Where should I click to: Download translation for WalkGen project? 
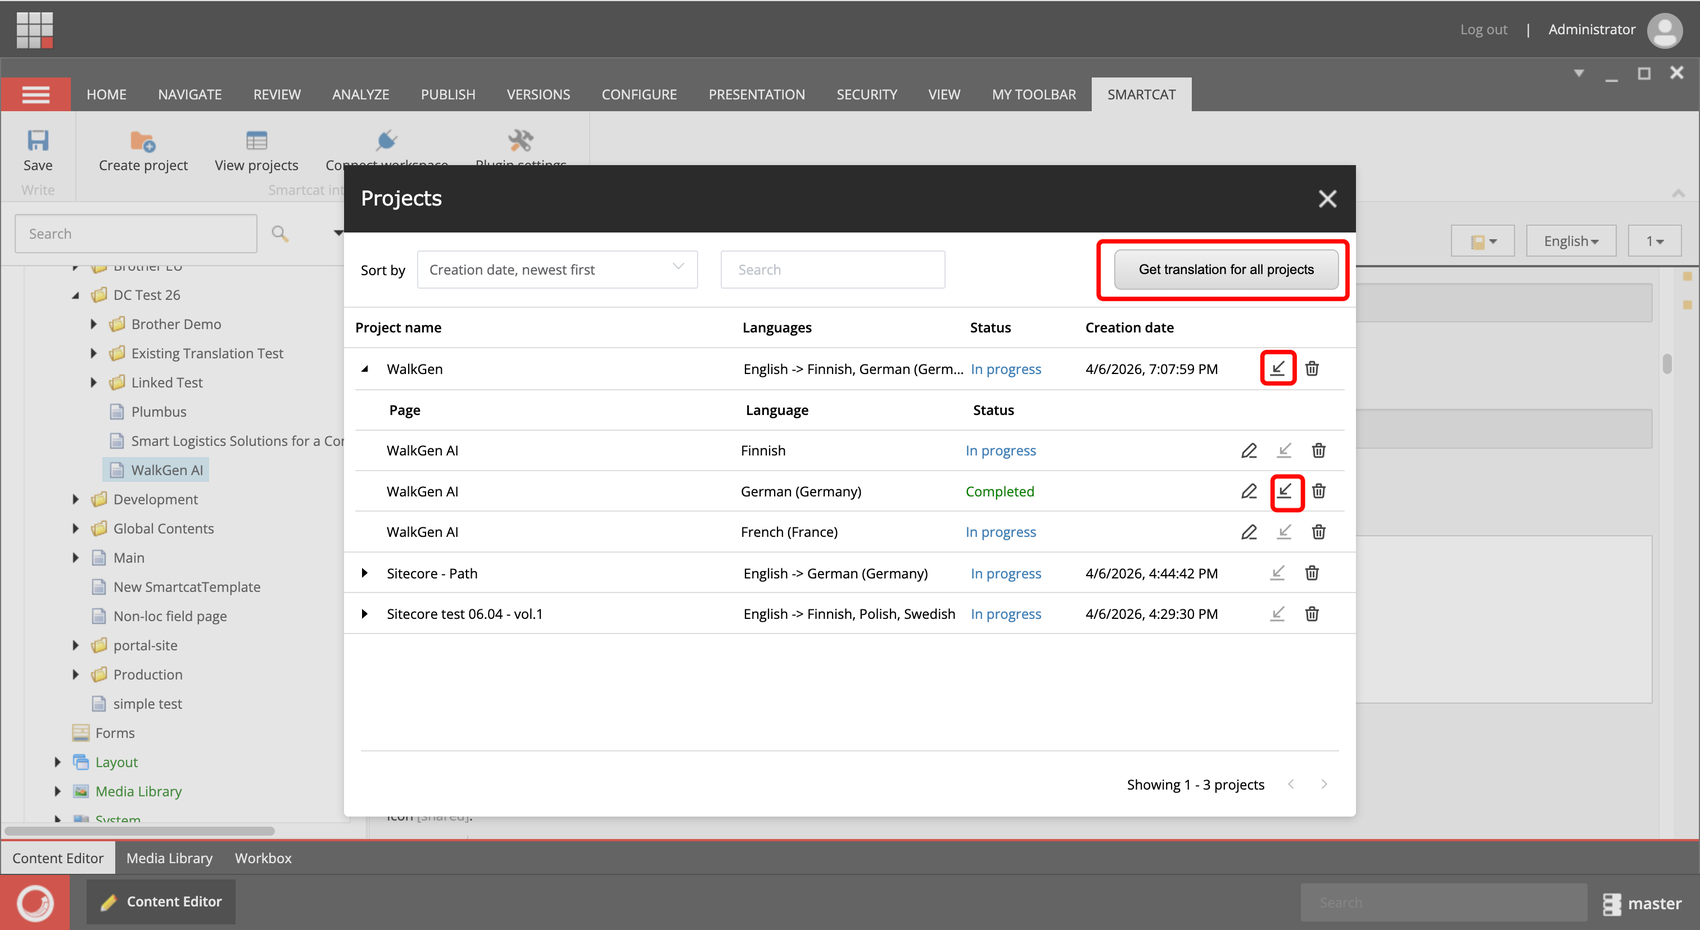[1278, 368]
